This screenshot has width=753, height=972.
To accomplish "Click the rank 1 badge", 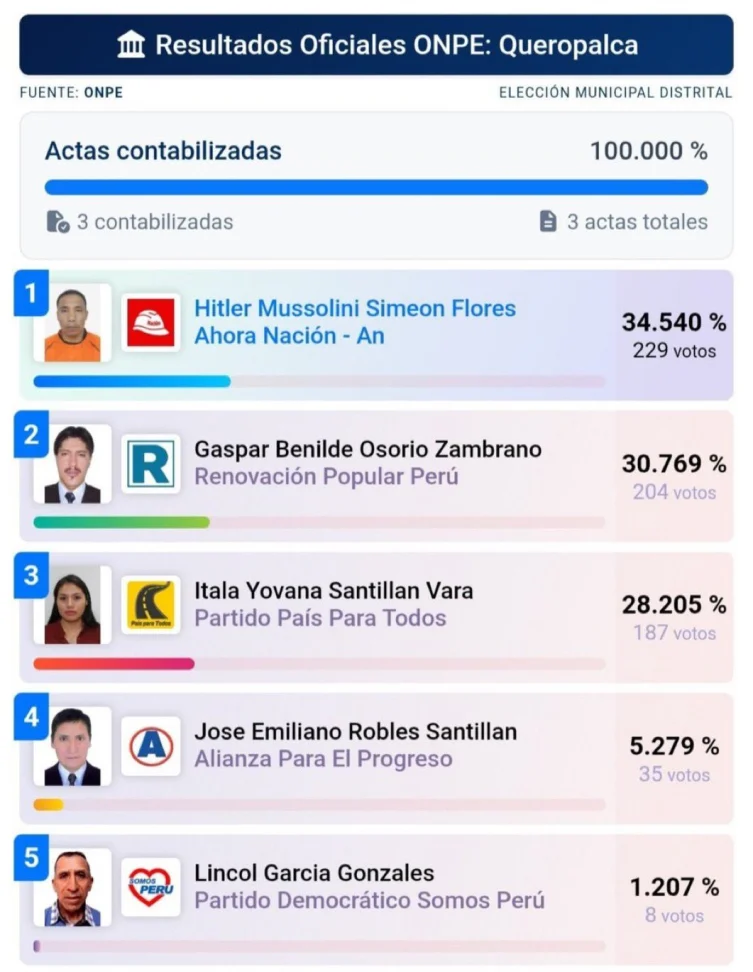I will point(32,293).
